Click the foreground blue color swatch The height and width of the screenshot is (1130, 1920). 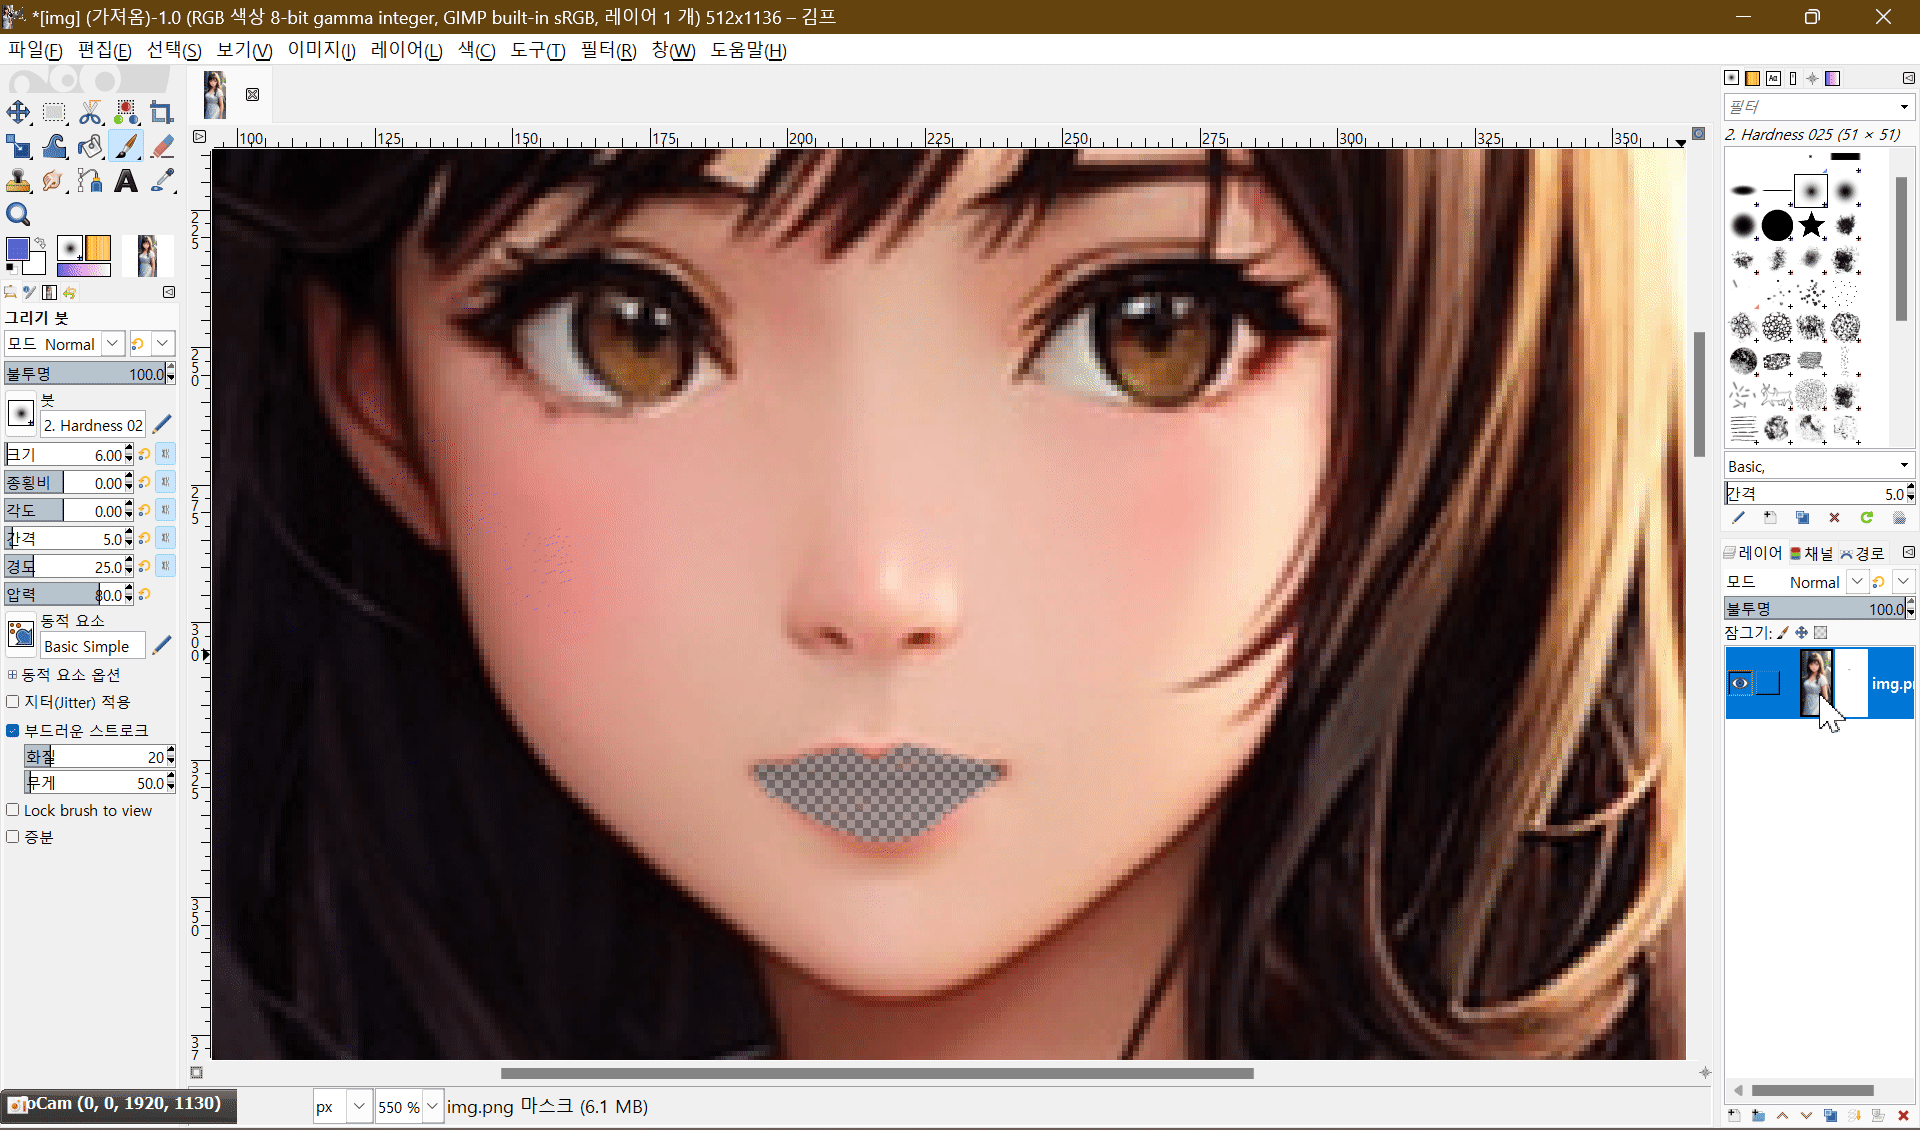coord(17,249)
